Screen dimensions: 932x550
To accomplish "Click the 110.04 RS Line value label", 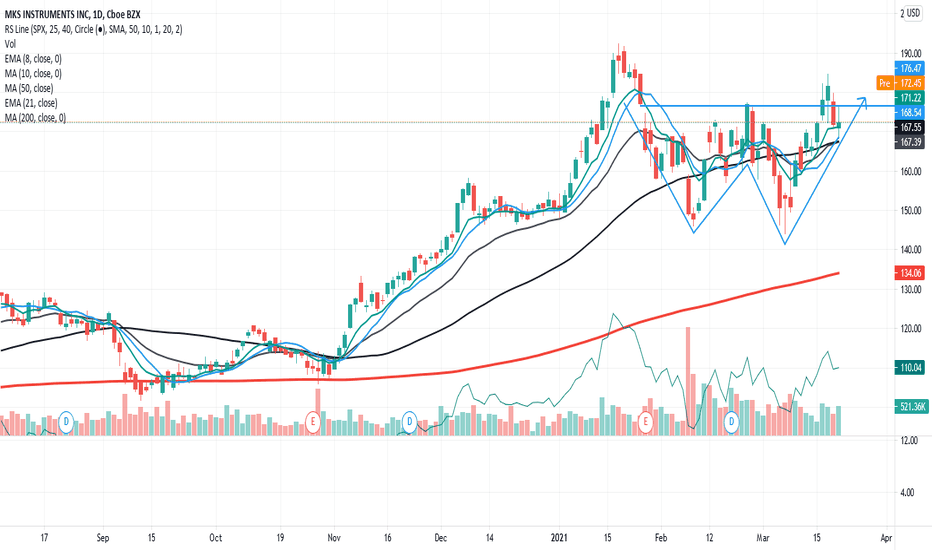I will coord(909,367).
